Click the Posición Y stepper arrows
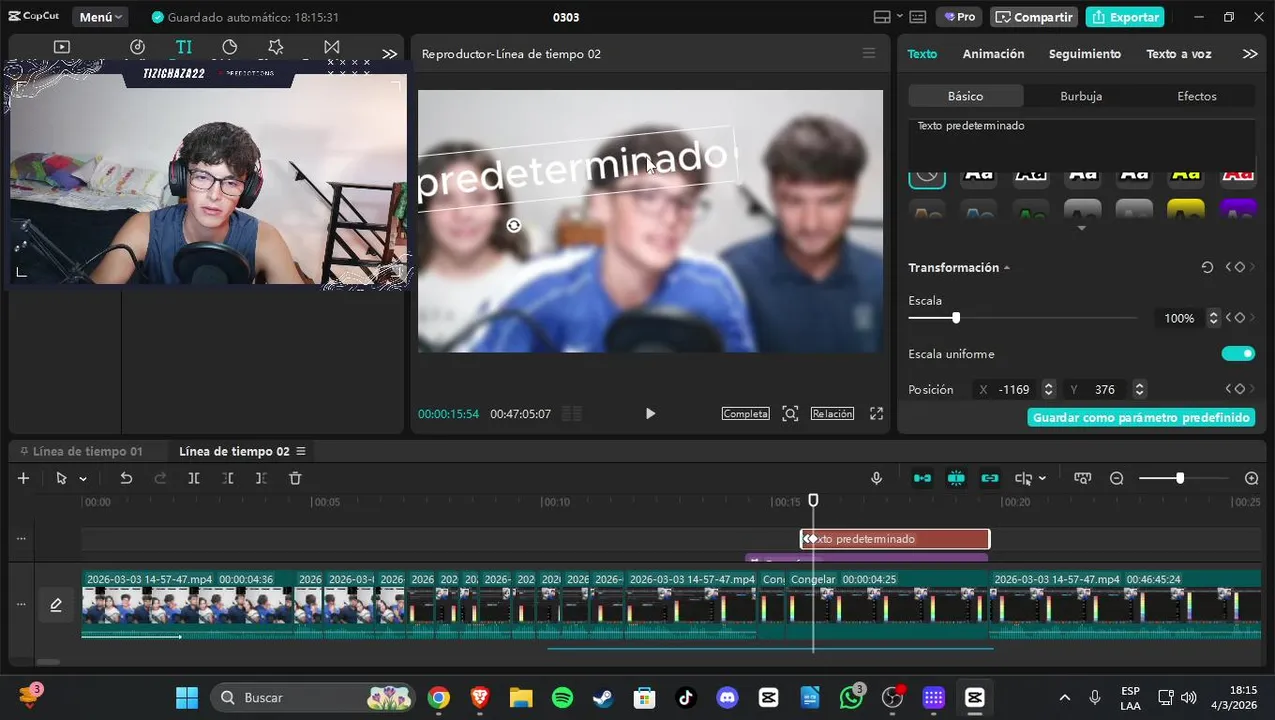This screenshot has width=1275, height=720. [x=1139, y=390]
